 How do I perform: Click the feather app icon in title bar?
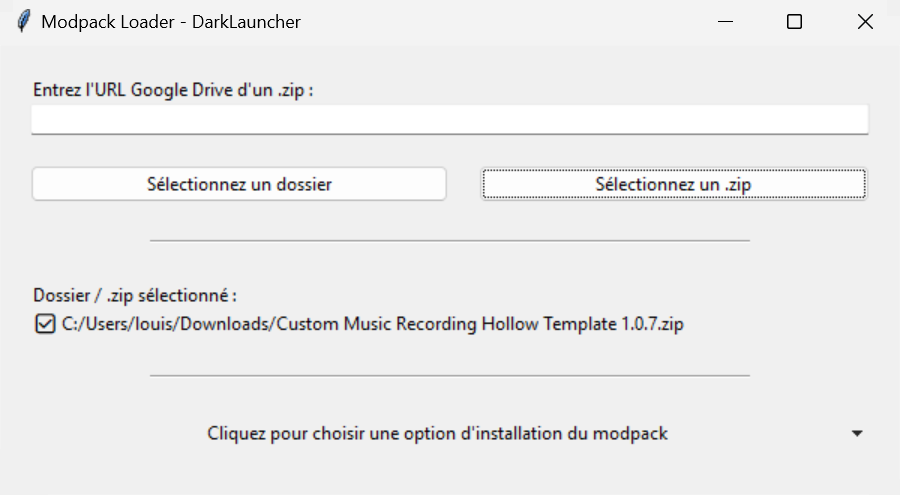coord(24,21)
